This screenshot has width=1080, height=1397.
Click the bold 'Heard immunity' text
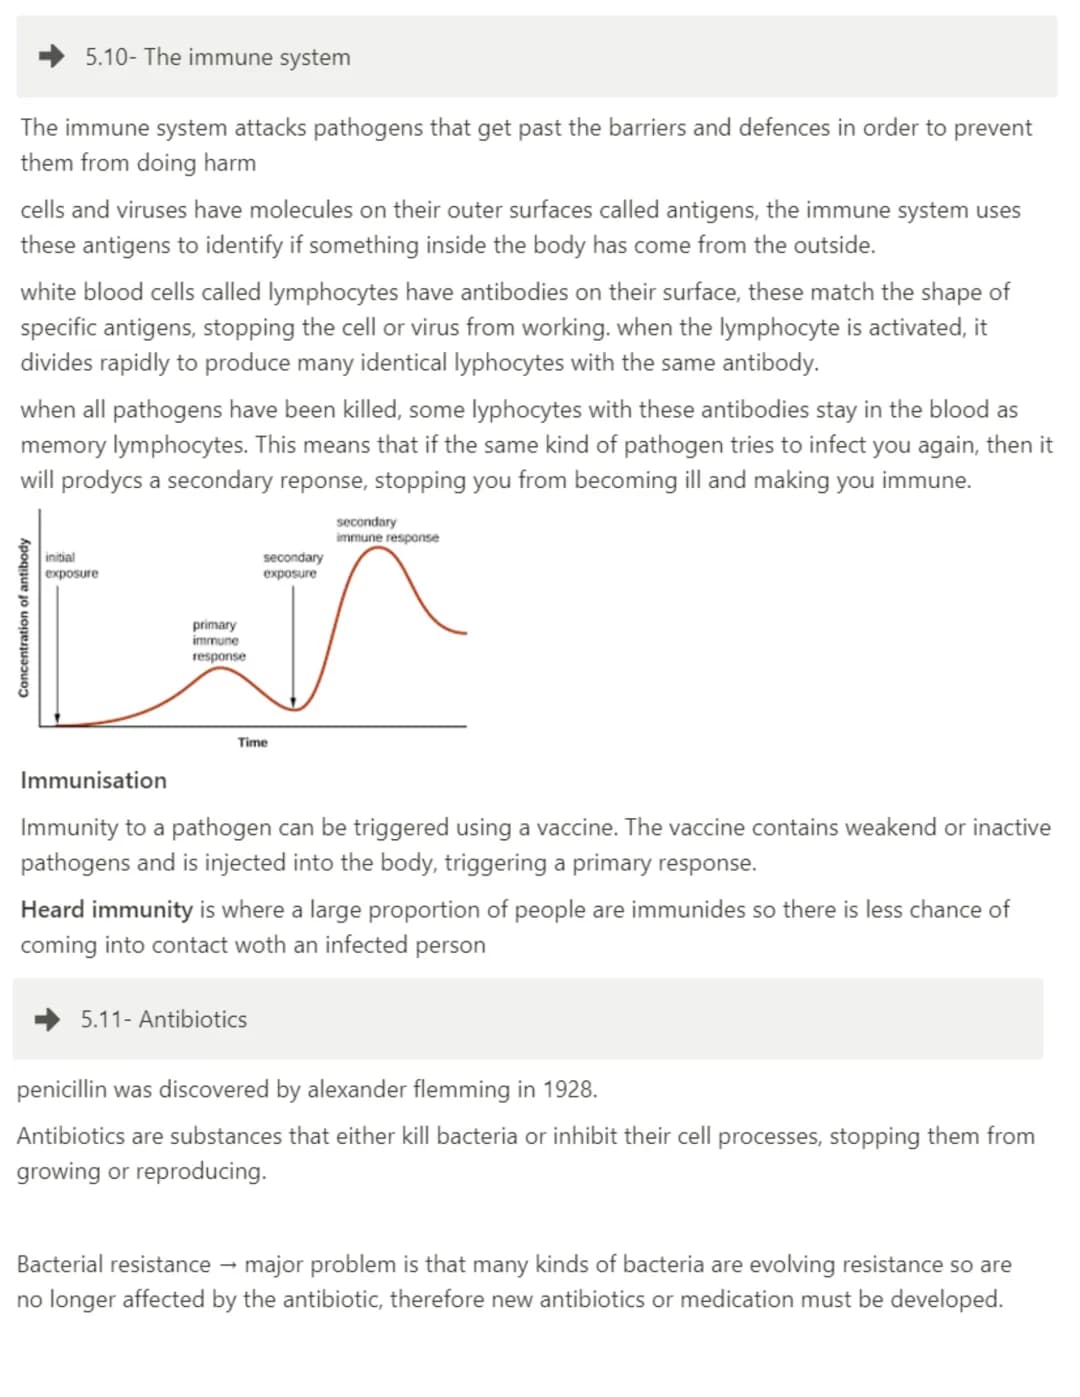click(x=107, y=909)
